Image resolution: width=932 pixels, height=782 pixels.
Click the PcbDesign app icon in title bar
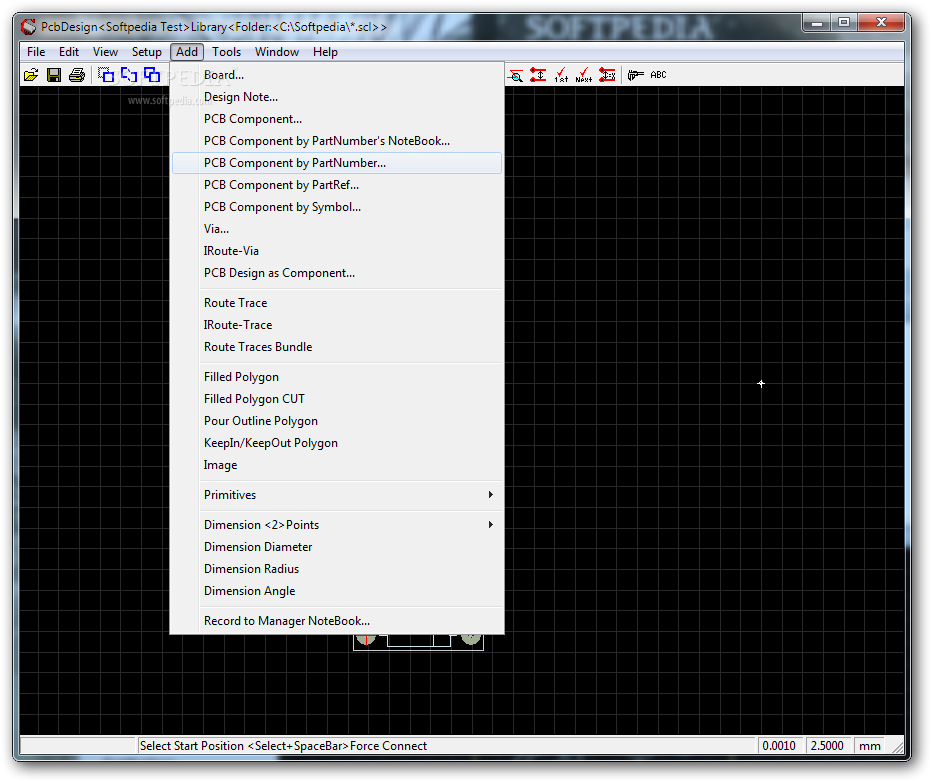[28, 27]
